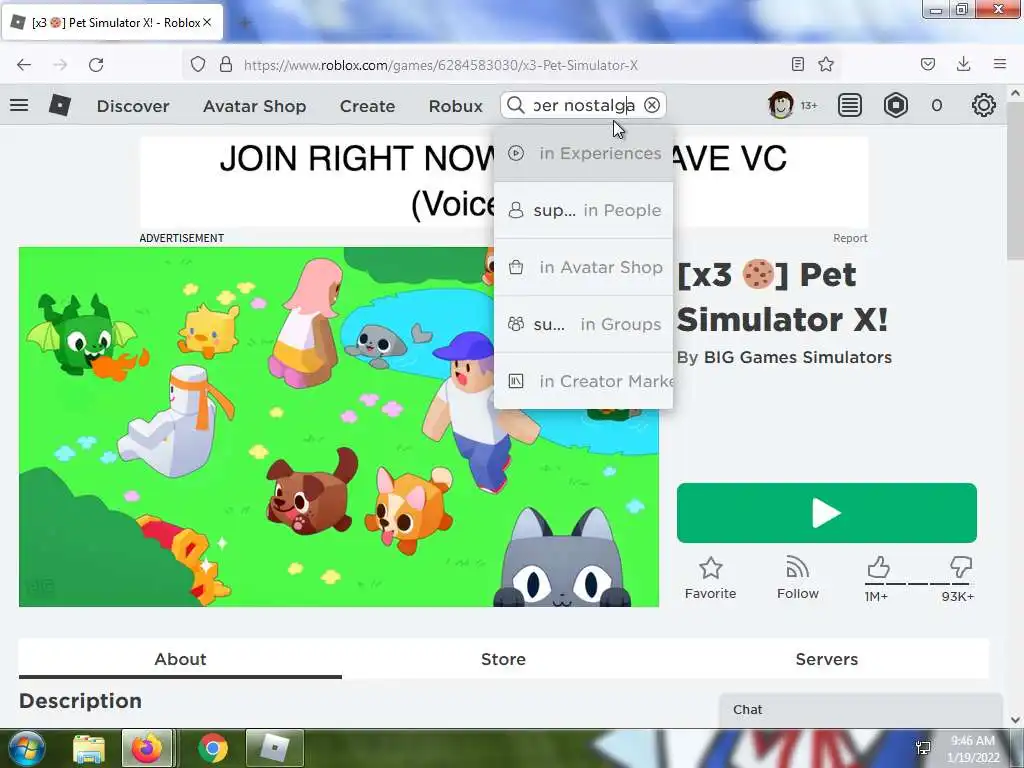Dislike the game with thumbs down
The image size is (1024, 768).
click(x=961, y=567)
